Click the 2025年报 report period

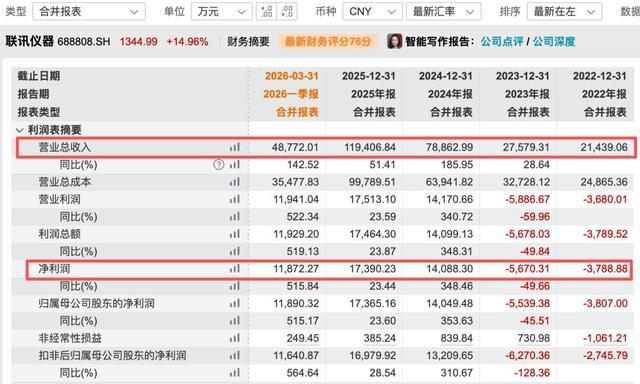(373, 94)
